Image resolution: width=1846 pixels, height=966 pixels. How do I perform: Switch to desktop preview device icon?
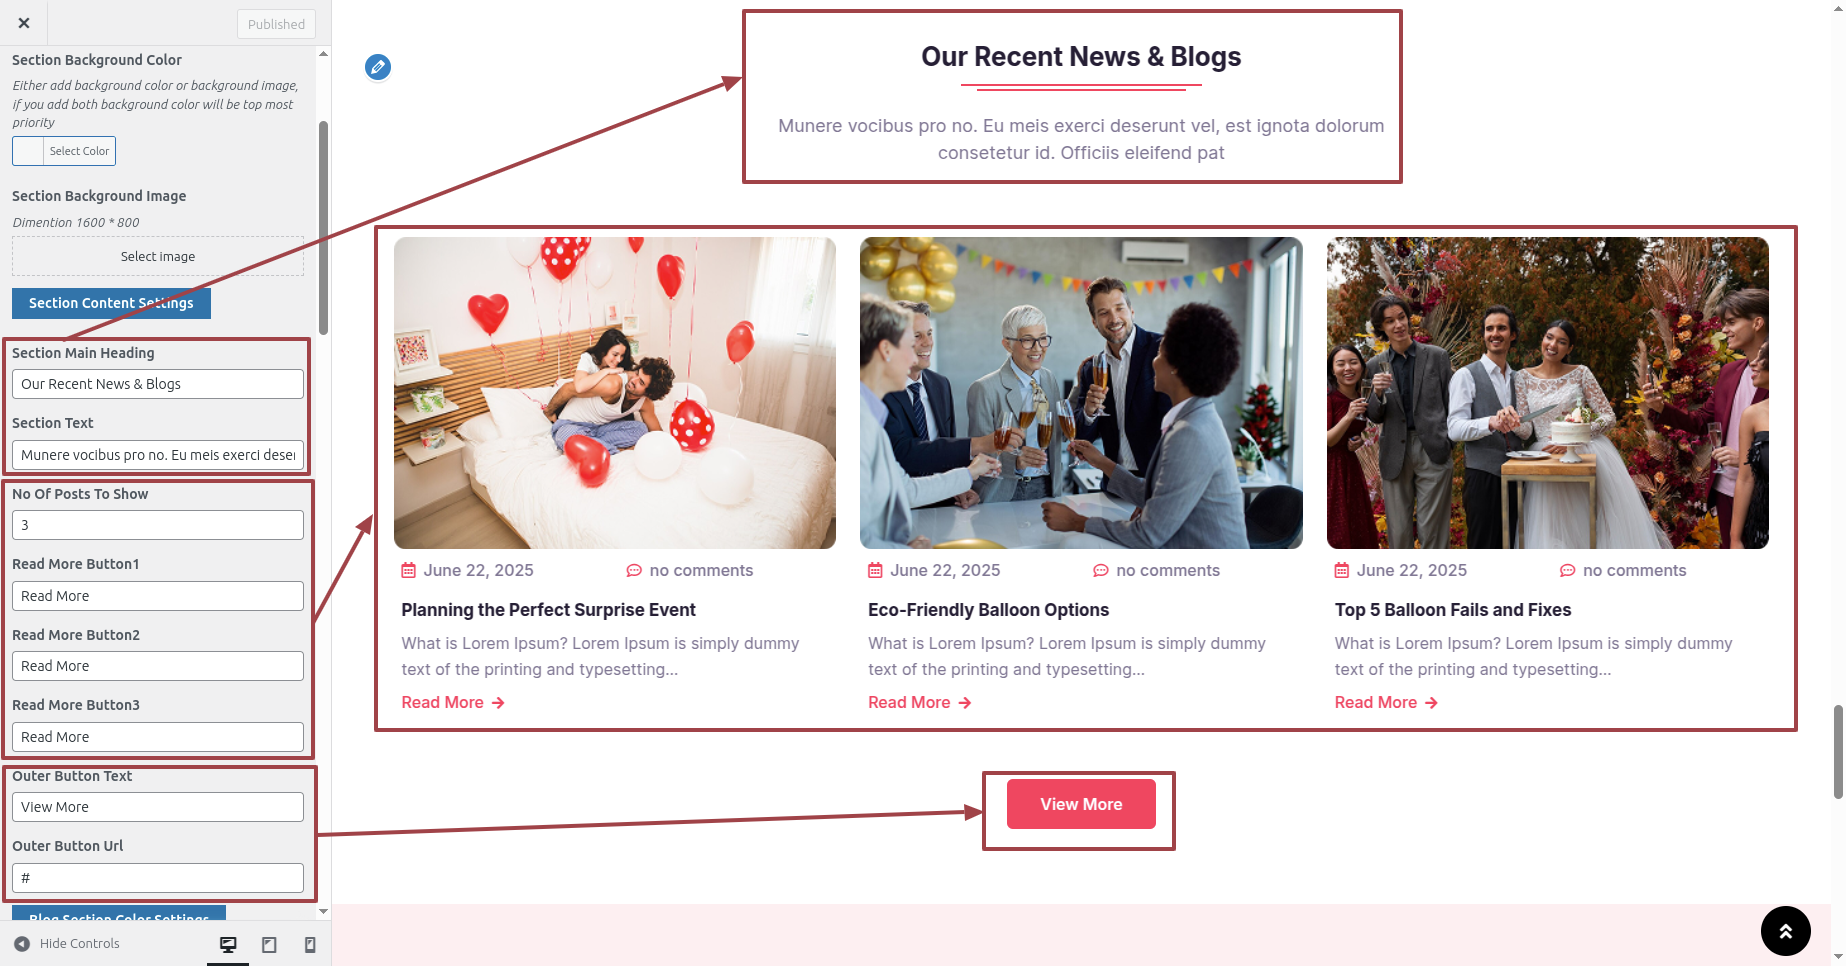pyautogui.click(x=228, y=944)
